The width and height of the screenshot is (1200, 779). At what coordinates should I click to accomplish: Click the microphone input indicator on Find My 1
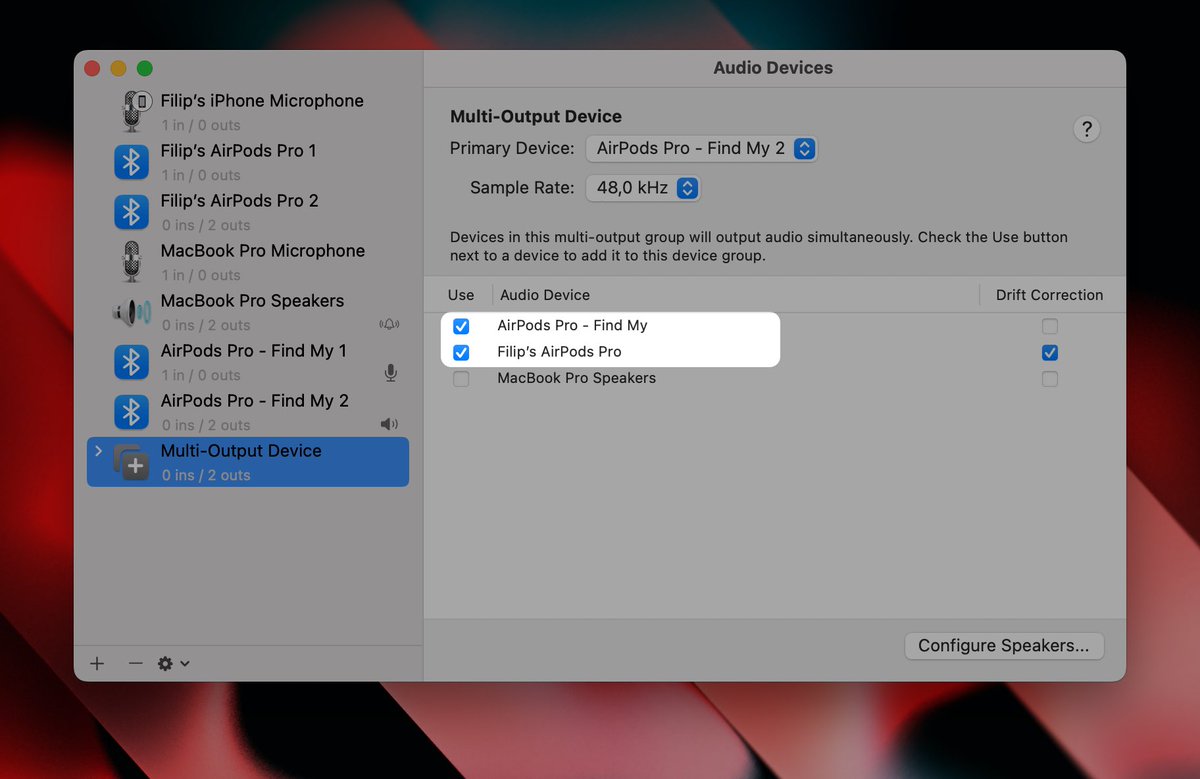coord(391,373)
